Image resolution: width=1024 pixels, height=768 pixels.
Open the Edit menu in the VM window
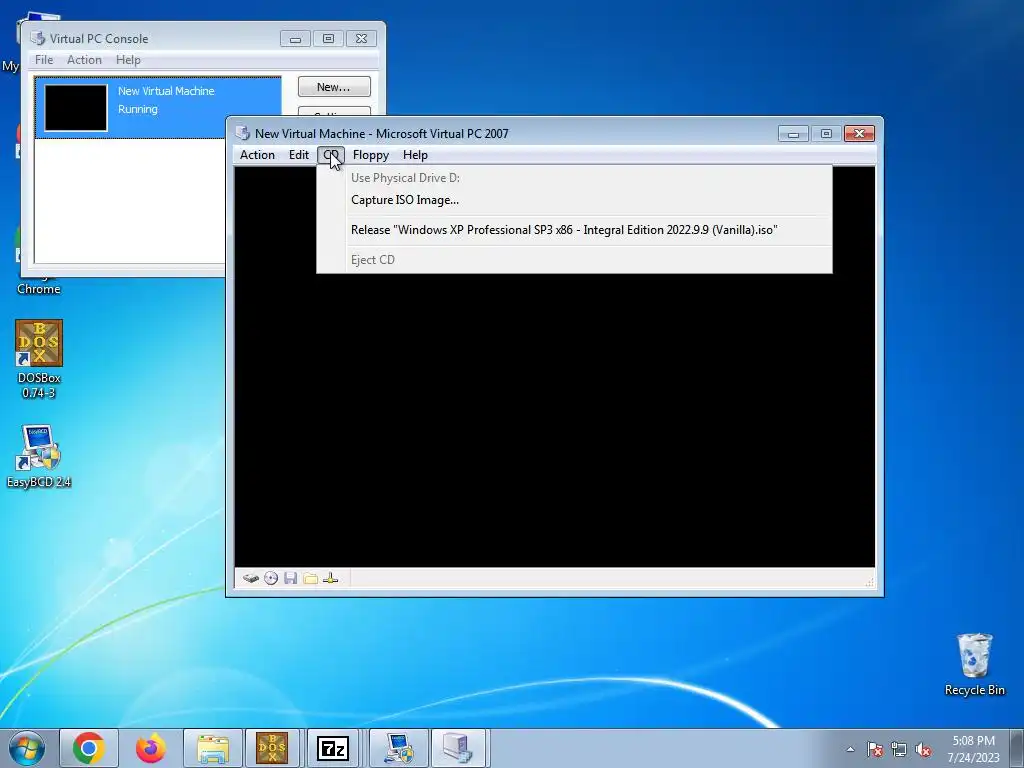(x=298, y=155)
